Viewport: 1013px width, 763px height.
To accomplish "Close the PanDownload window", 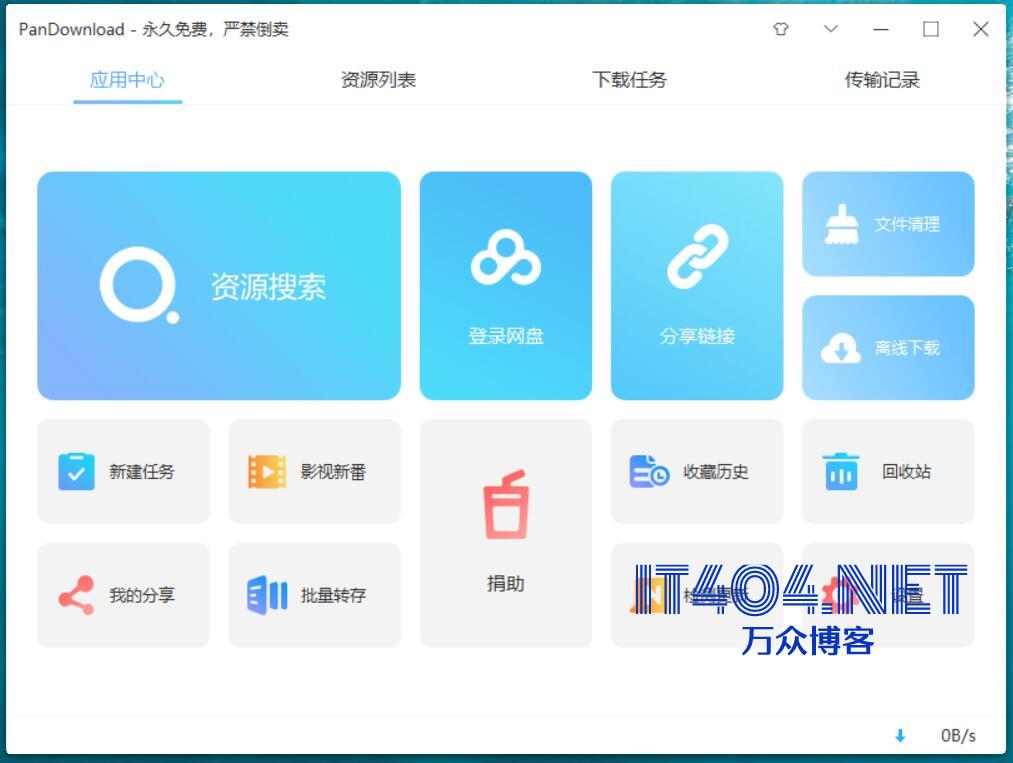I will click(x=981, y=29).
